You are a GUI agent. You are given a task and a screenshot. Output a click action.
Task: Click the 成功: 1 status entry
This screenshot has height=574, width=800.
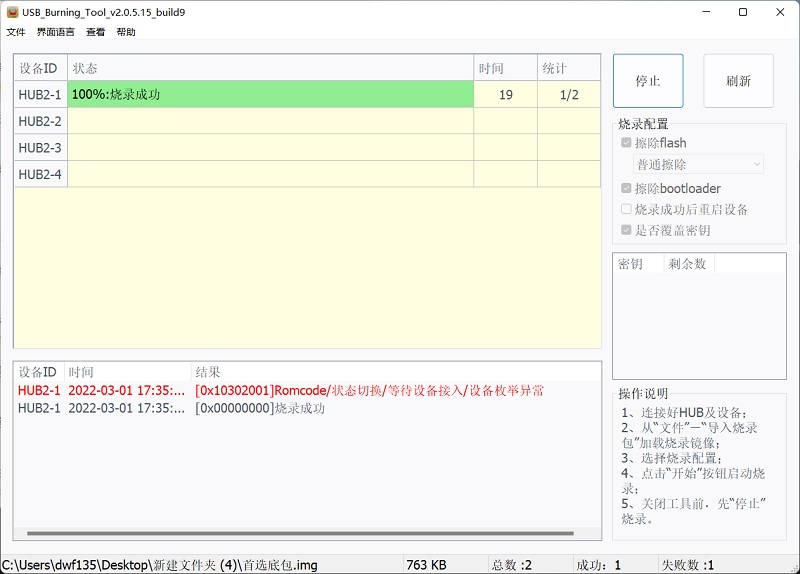[x=598, y=565]
